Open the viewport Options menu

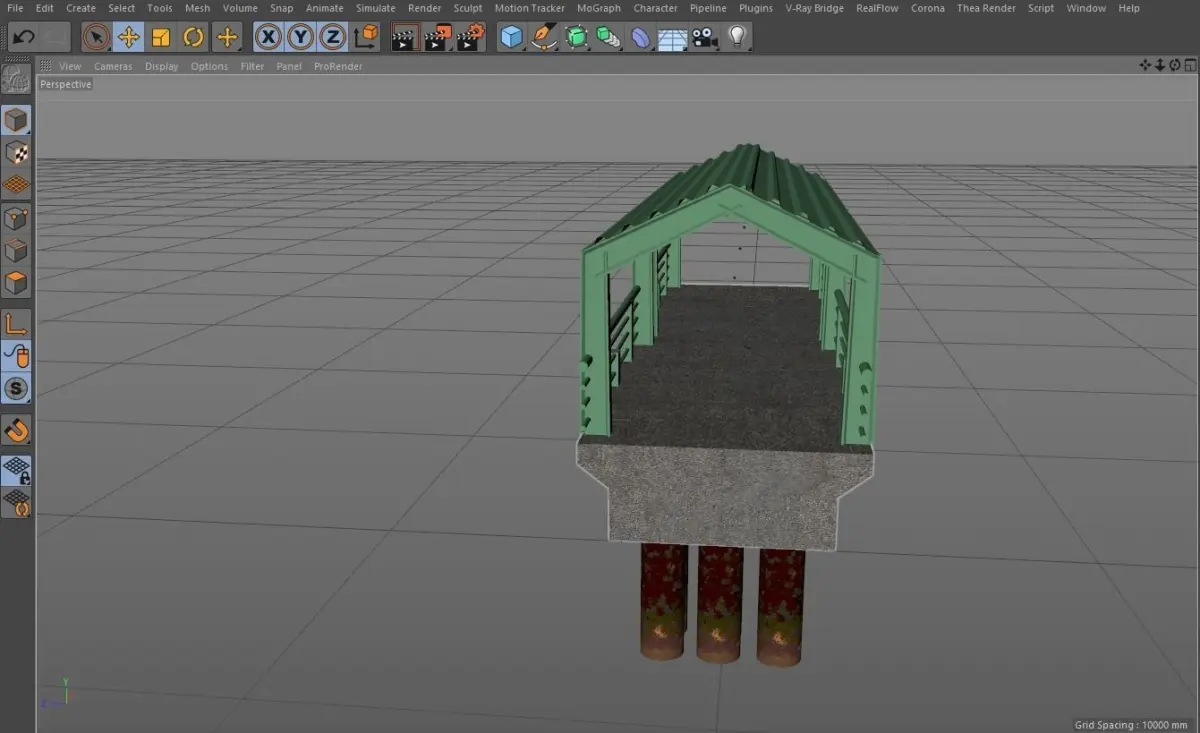(209, 66)
